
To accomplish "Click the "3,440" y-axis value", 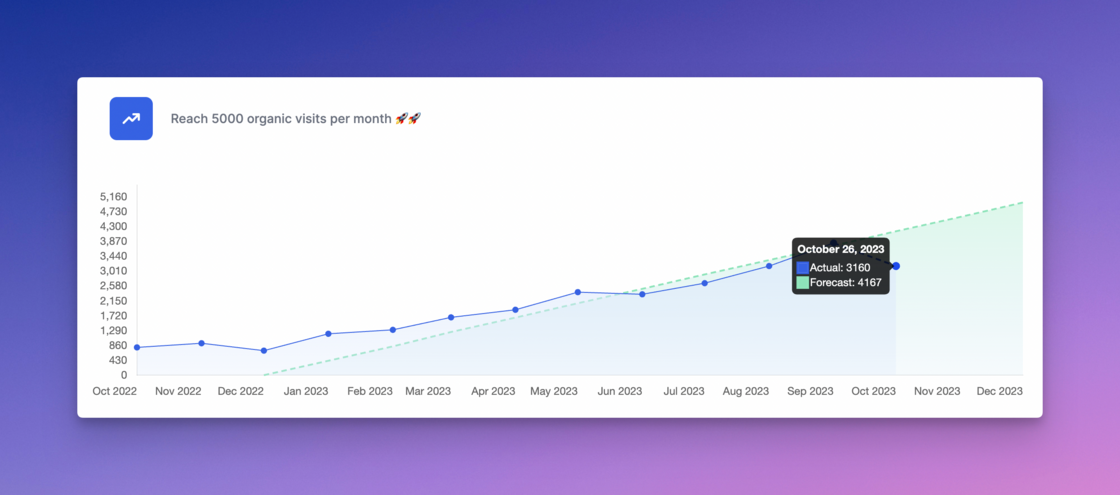I will pyautogui.click(x=114, y=256).
